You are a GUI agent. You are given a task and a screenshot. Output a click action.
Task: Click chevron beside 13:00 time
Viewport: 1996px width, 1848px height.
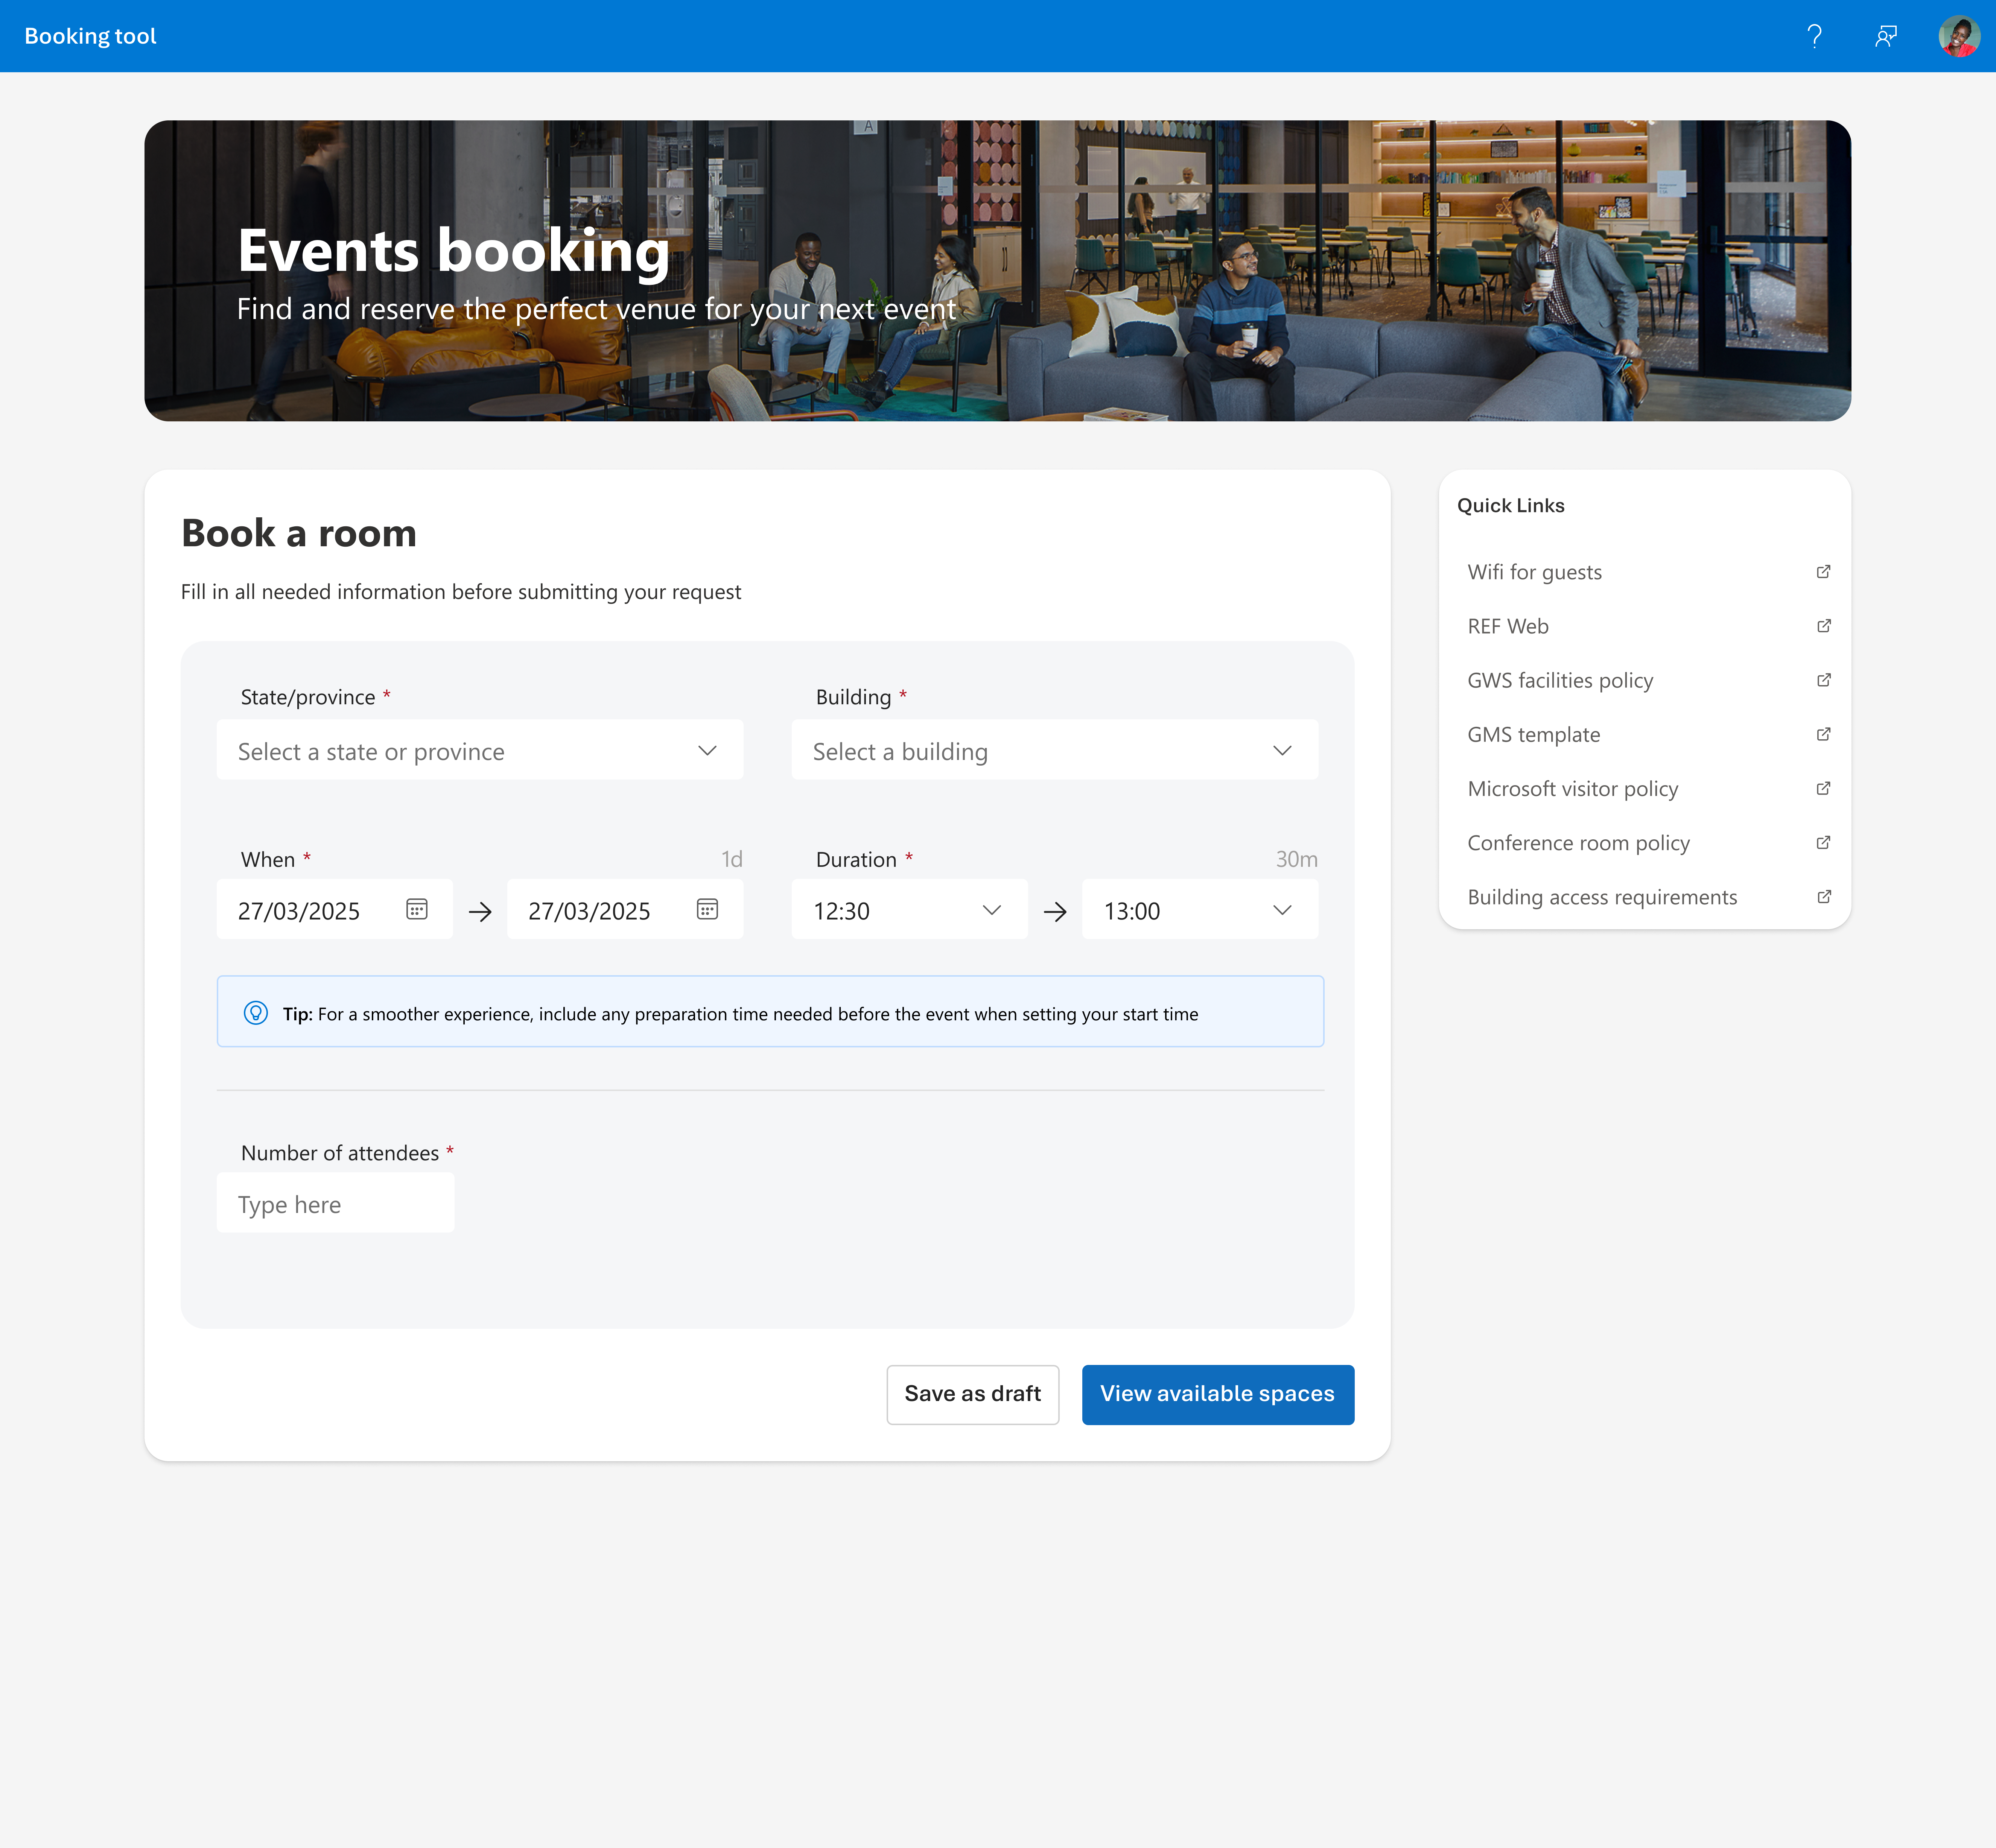point(1282,910)
